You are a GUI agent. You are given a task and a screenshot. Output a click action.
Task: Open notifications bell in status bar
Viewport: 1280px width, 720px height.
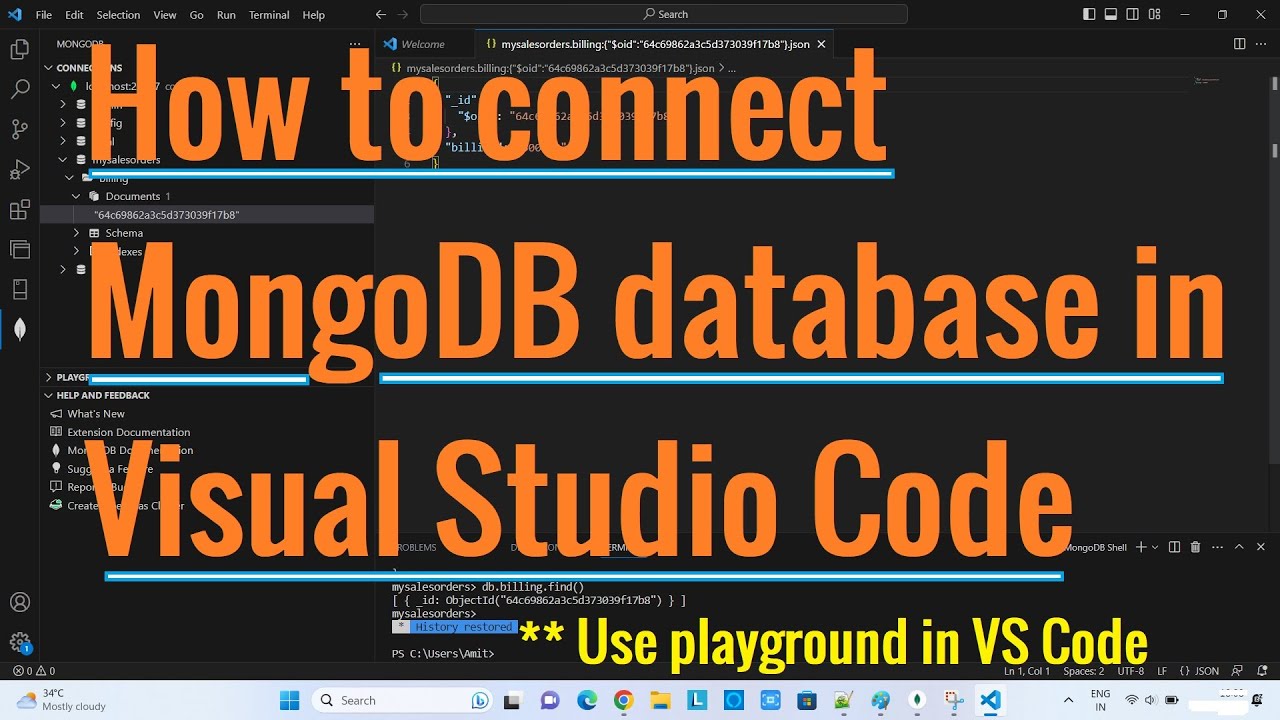click(1261, 671)
